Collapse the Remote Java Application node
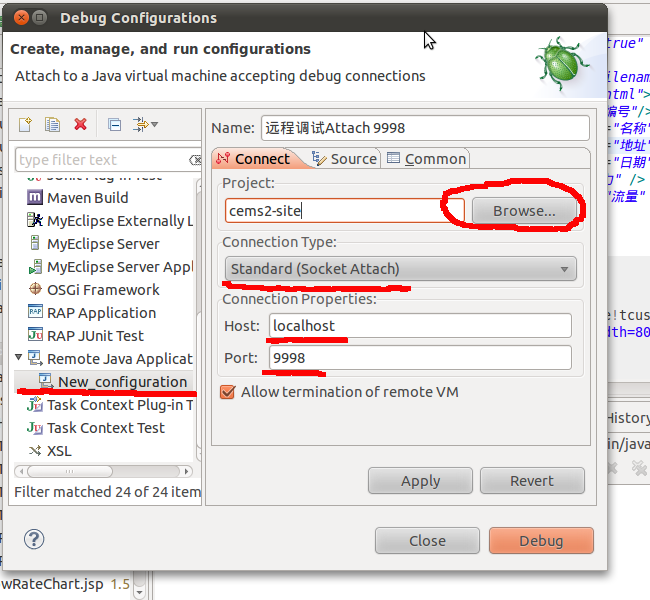 [x=19, y=357]
